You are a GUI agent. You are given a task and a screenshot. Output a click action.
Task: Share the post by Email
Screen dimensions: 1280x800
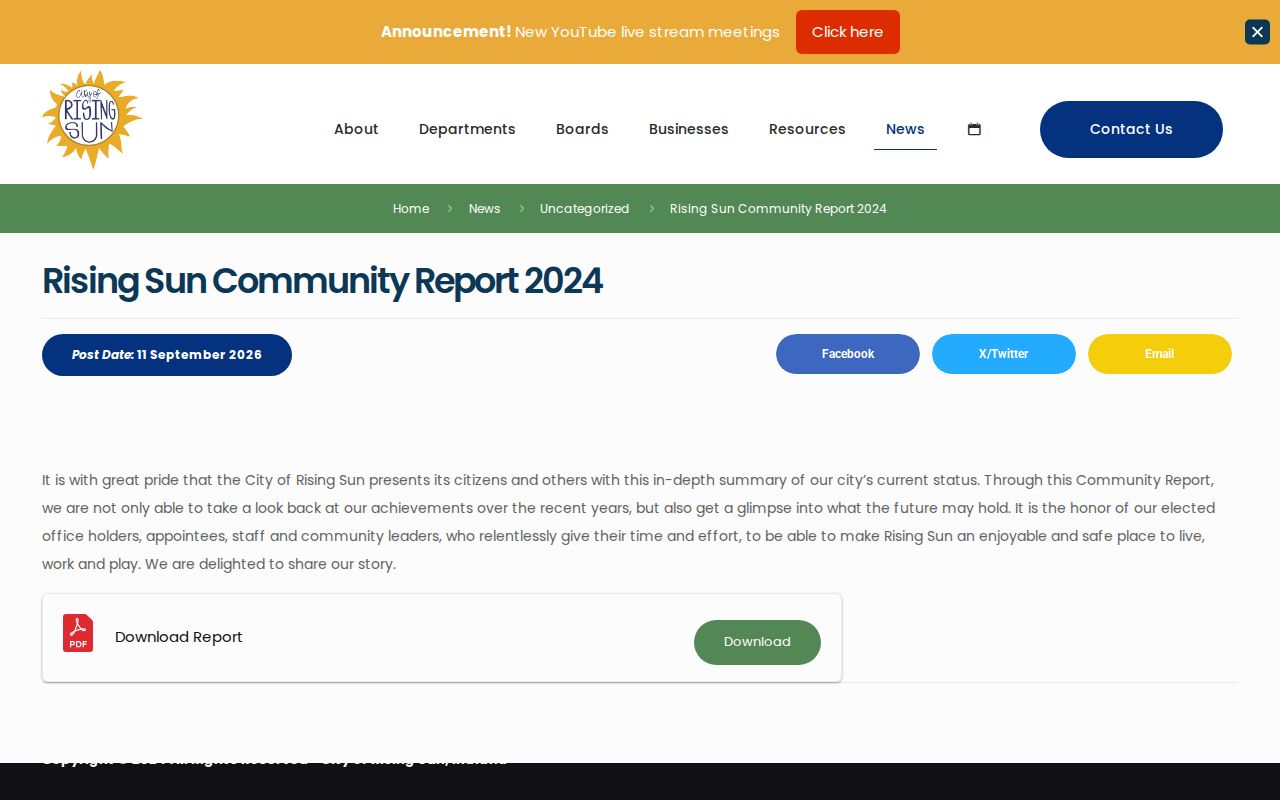(x=1160, y=354)
